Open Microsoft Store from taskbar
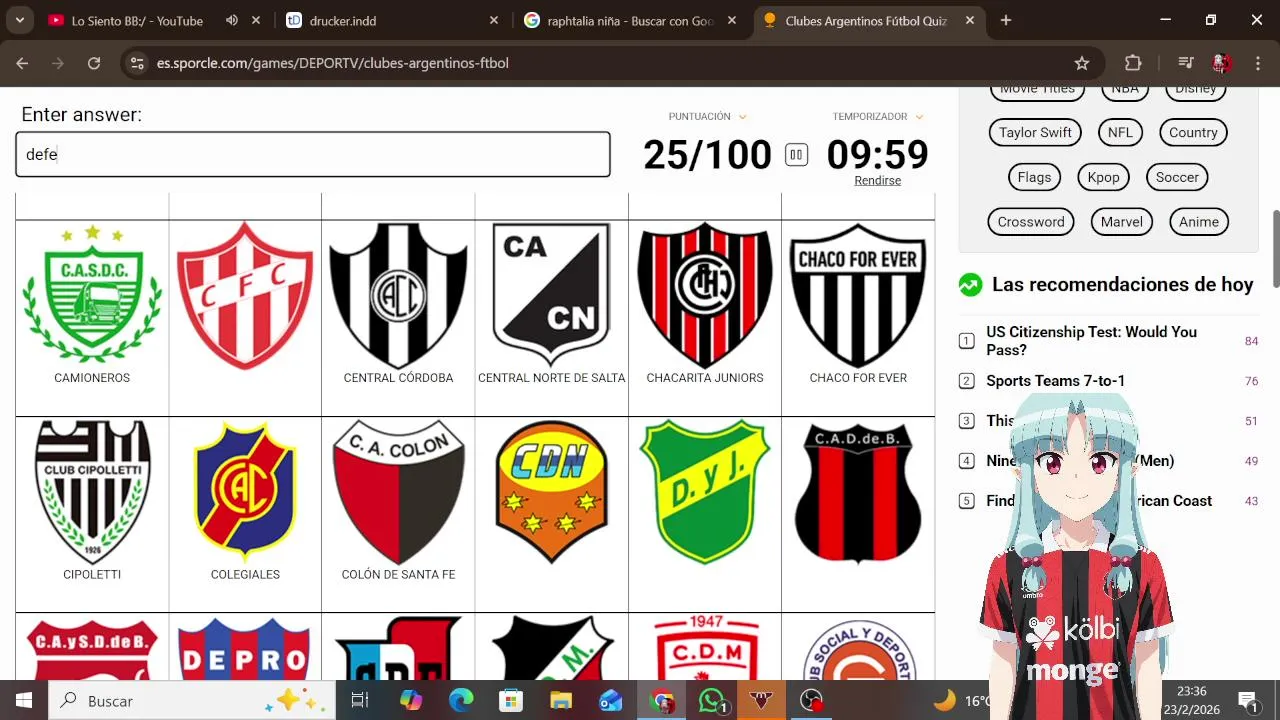The width and height of the screenshot is (1280, 720). pos(511,701)
